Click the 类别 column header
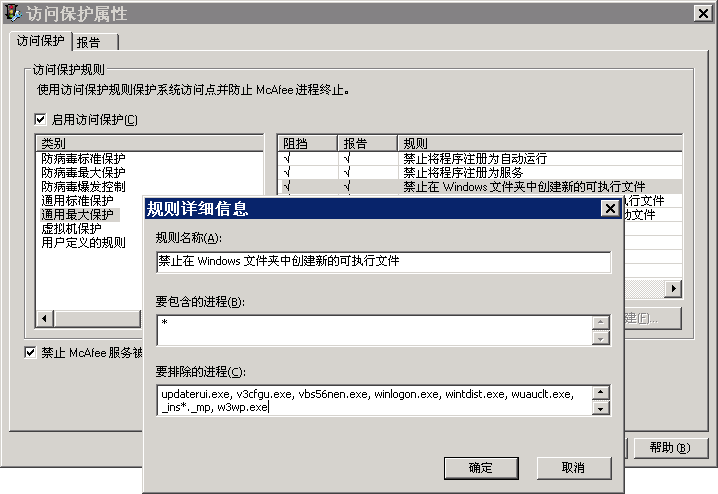 pos(150,143)
